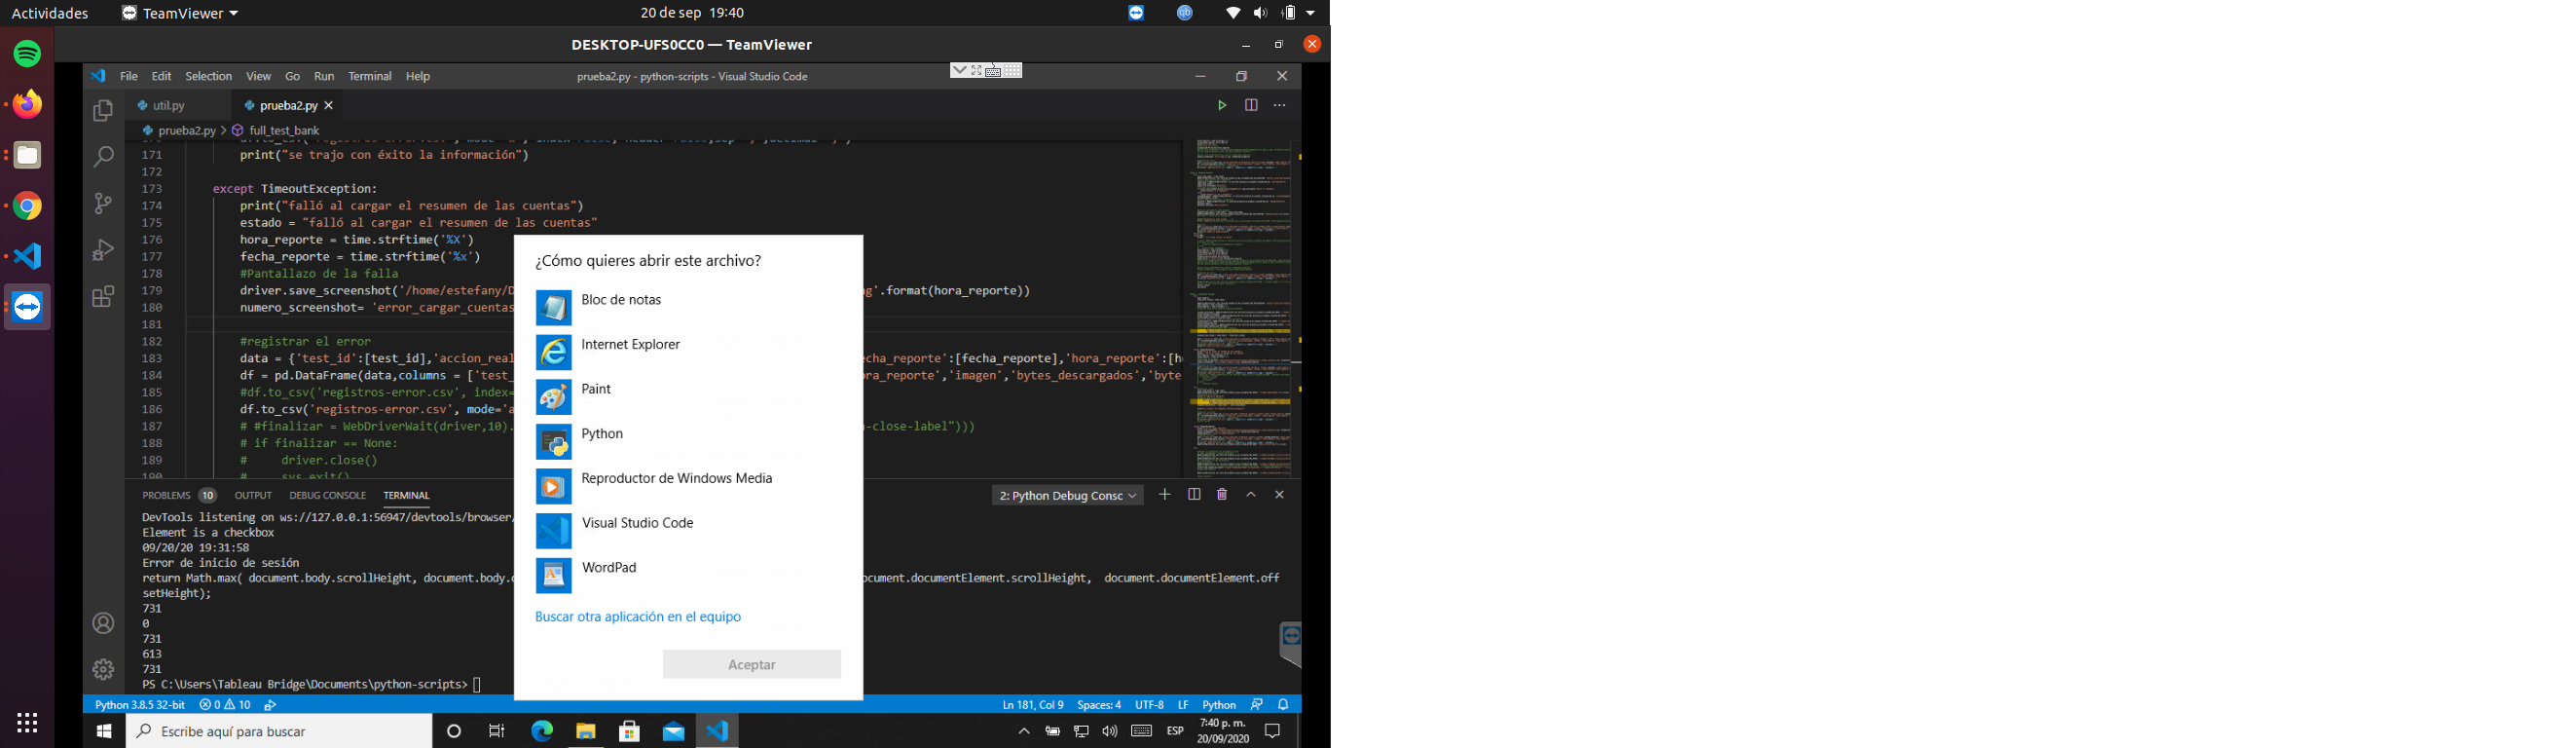Open the Source Control view
This screenshot has height=748, width=2576.
coord(103,204)
